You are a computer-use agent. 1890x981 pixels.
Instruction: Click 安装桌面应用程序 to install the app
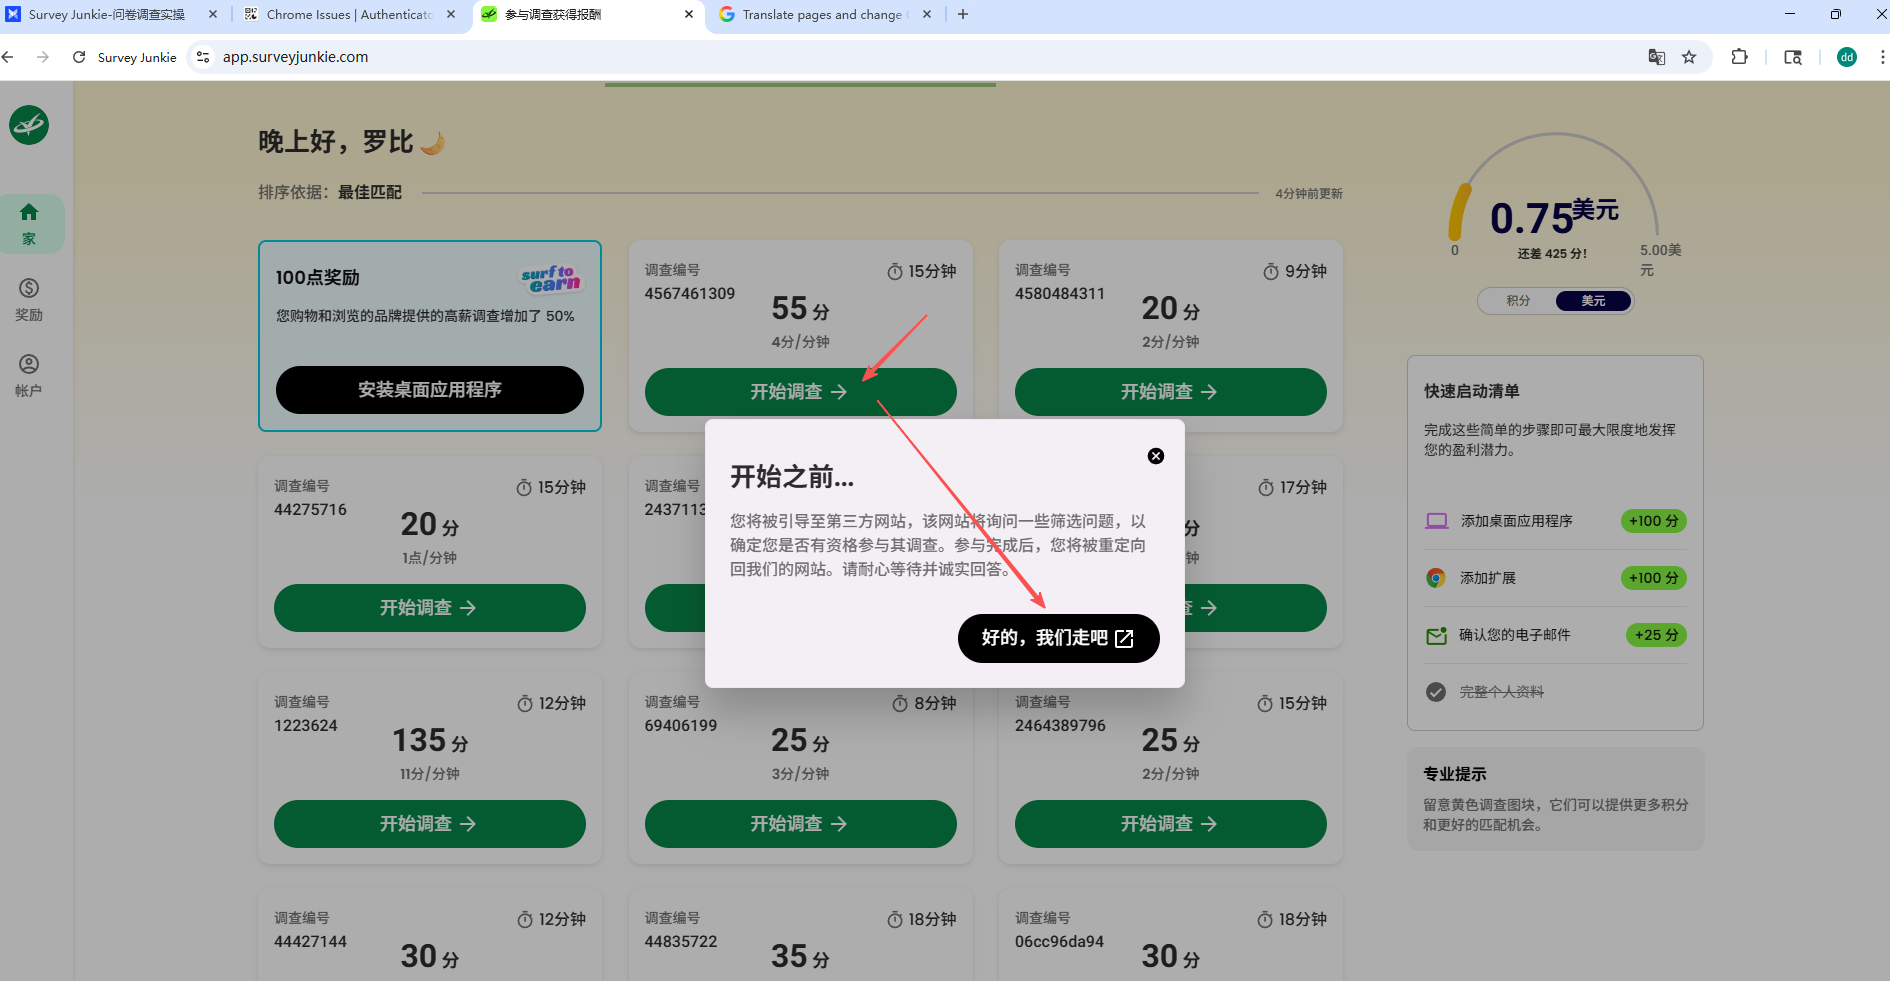tap(430, 390)
